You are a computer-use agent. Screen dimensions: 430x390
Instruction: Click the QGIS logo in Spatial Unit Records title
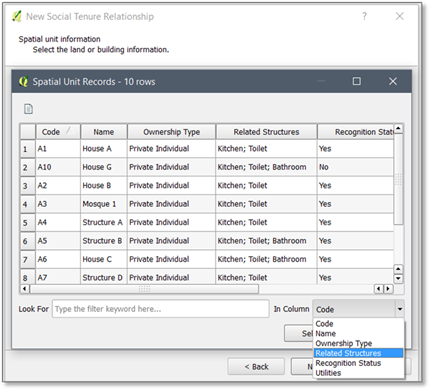[23, 81]
